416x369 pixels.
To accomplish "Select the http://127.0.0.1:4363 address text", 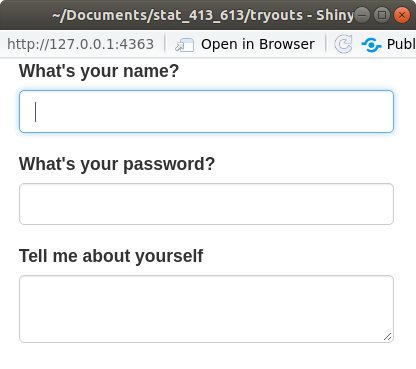I will [x=80, y=44].
